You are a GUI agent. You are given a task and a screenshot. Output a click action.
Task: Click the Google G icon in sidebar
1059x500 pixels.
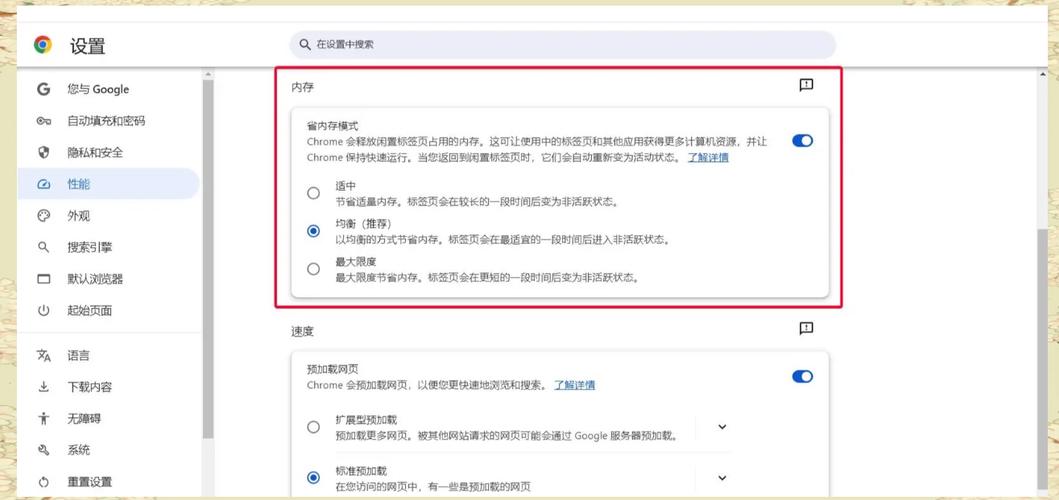(43, 89)
